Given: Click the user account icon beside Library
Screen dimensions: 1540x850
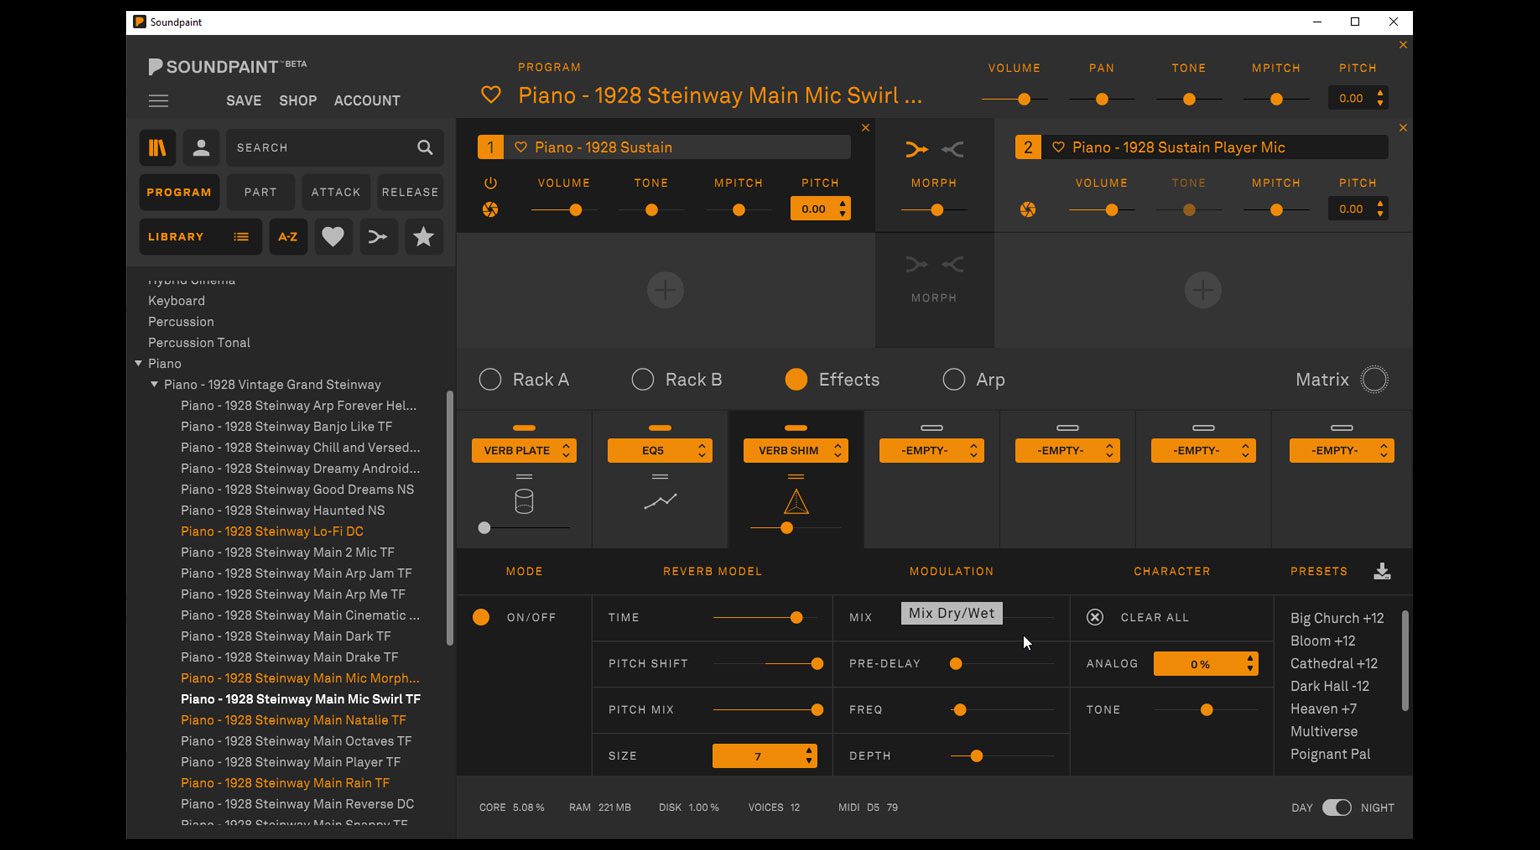Looking at the screenshot, I should [x=201, y=147].
